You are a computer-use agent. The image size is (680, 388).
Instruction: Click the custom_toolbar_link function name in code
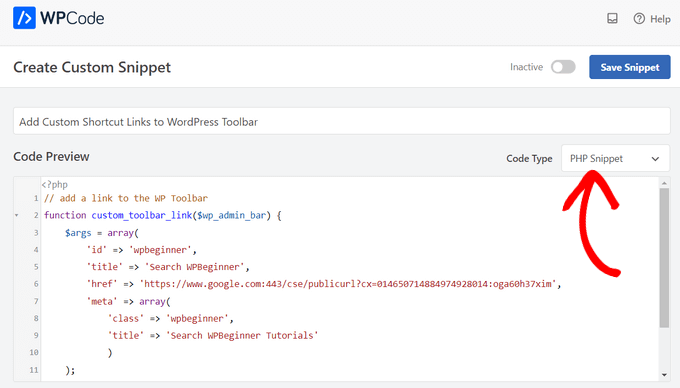(141, 215)
